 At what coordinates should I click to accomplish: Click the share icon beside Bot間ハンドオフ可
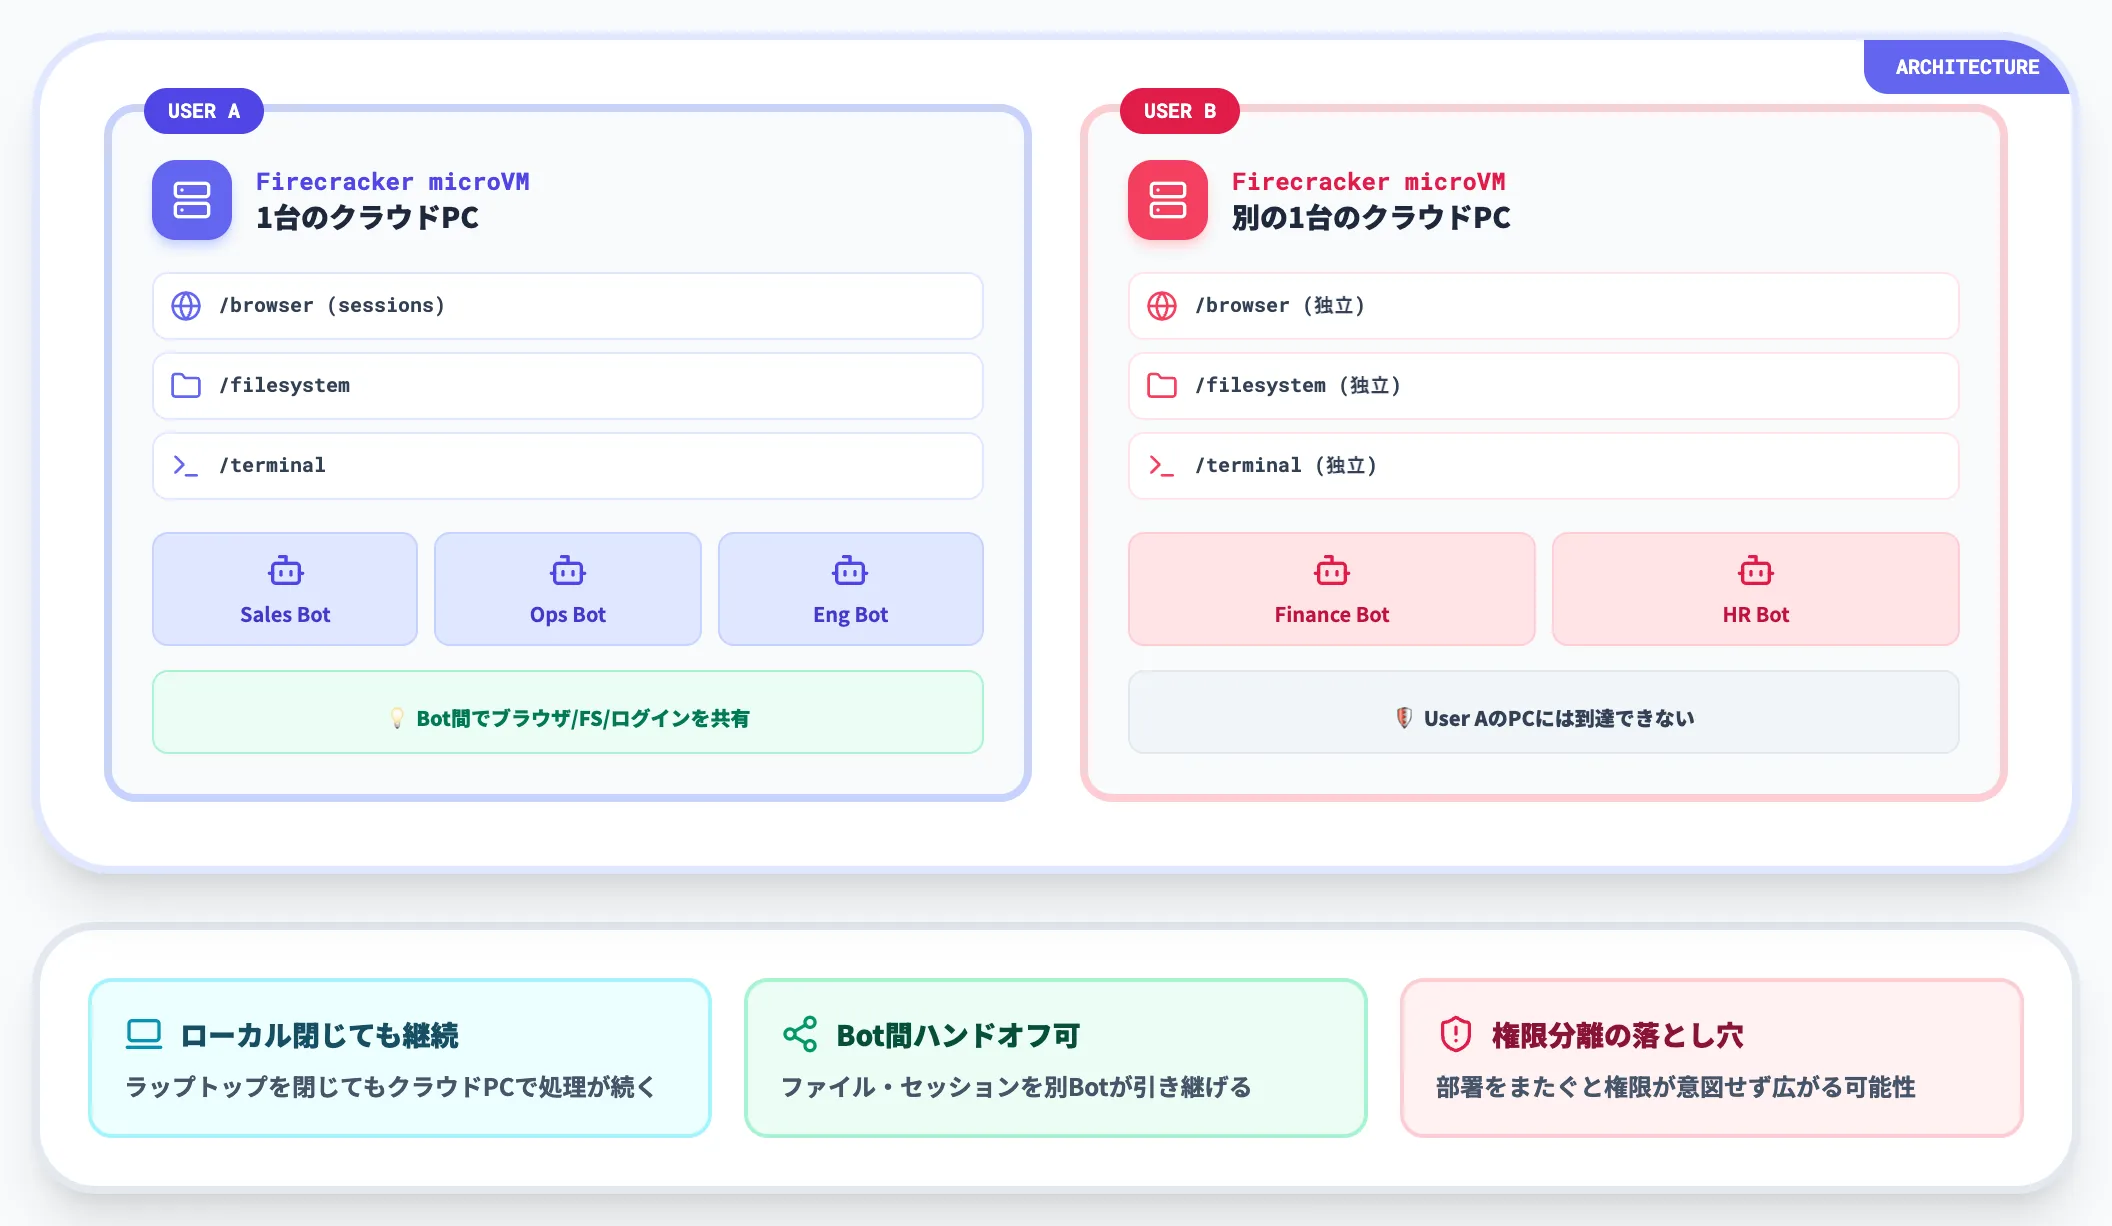pos(800,1034)
